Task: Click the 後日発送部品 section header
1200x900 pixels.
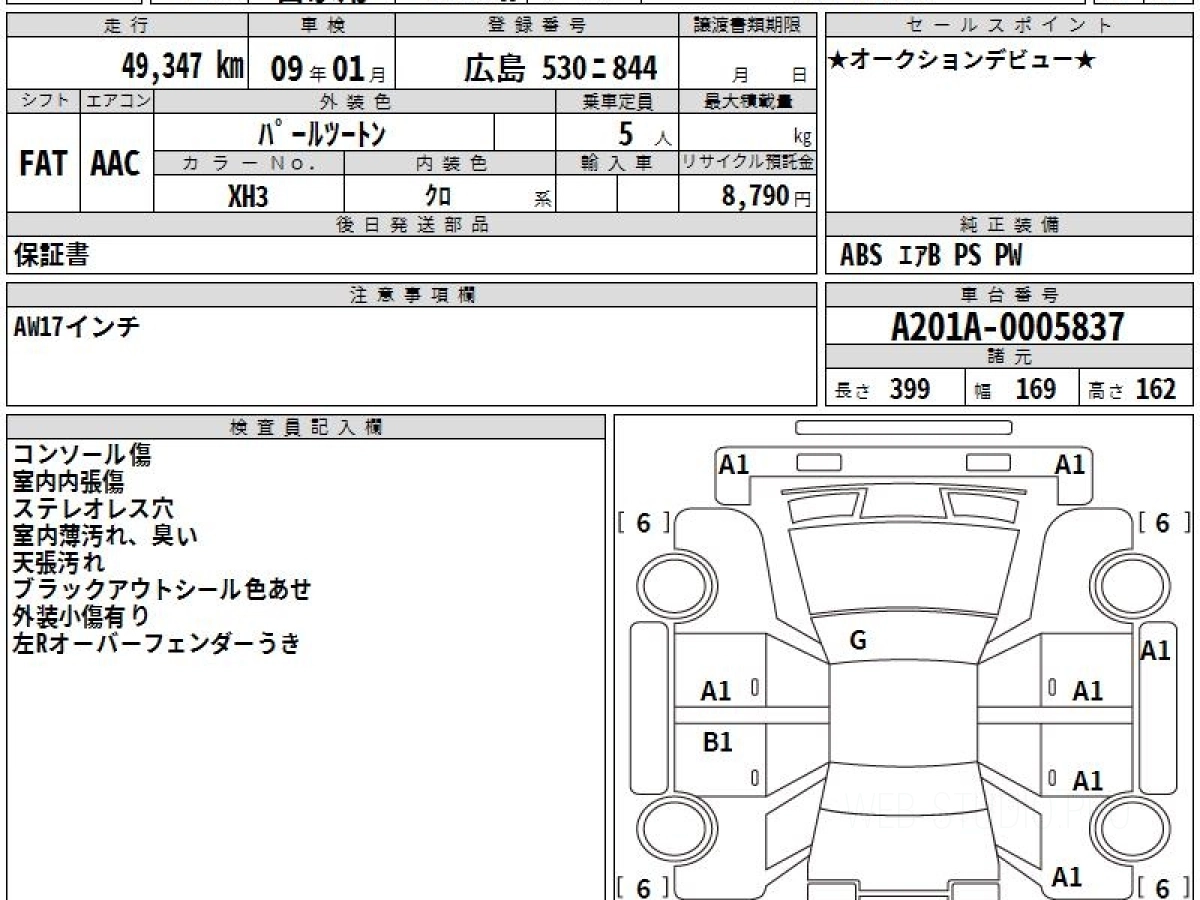Action: pos(412,225)
